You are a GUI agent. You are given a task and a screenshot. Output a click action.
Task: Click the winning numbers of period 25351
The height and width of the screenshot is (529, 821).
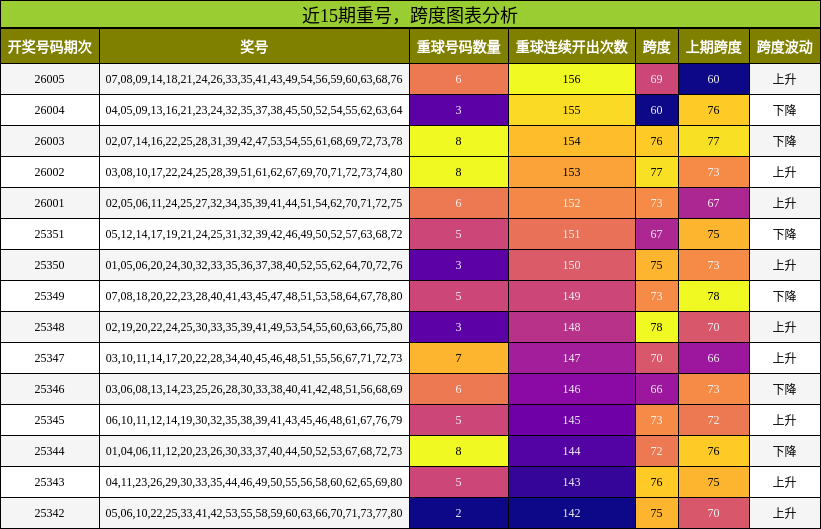pyautogui.click(x=254, y=234)
